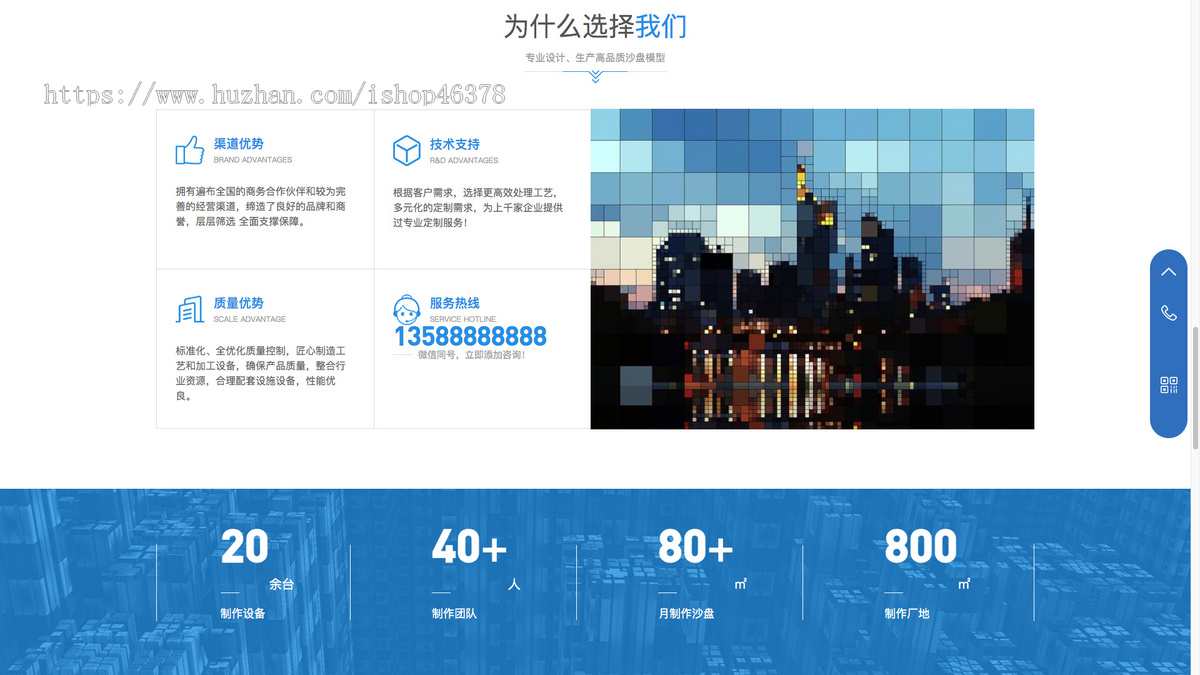Click the phone icon in floating sidebar
Viewport: 1200px width, 675px height.
[1168, 313]
